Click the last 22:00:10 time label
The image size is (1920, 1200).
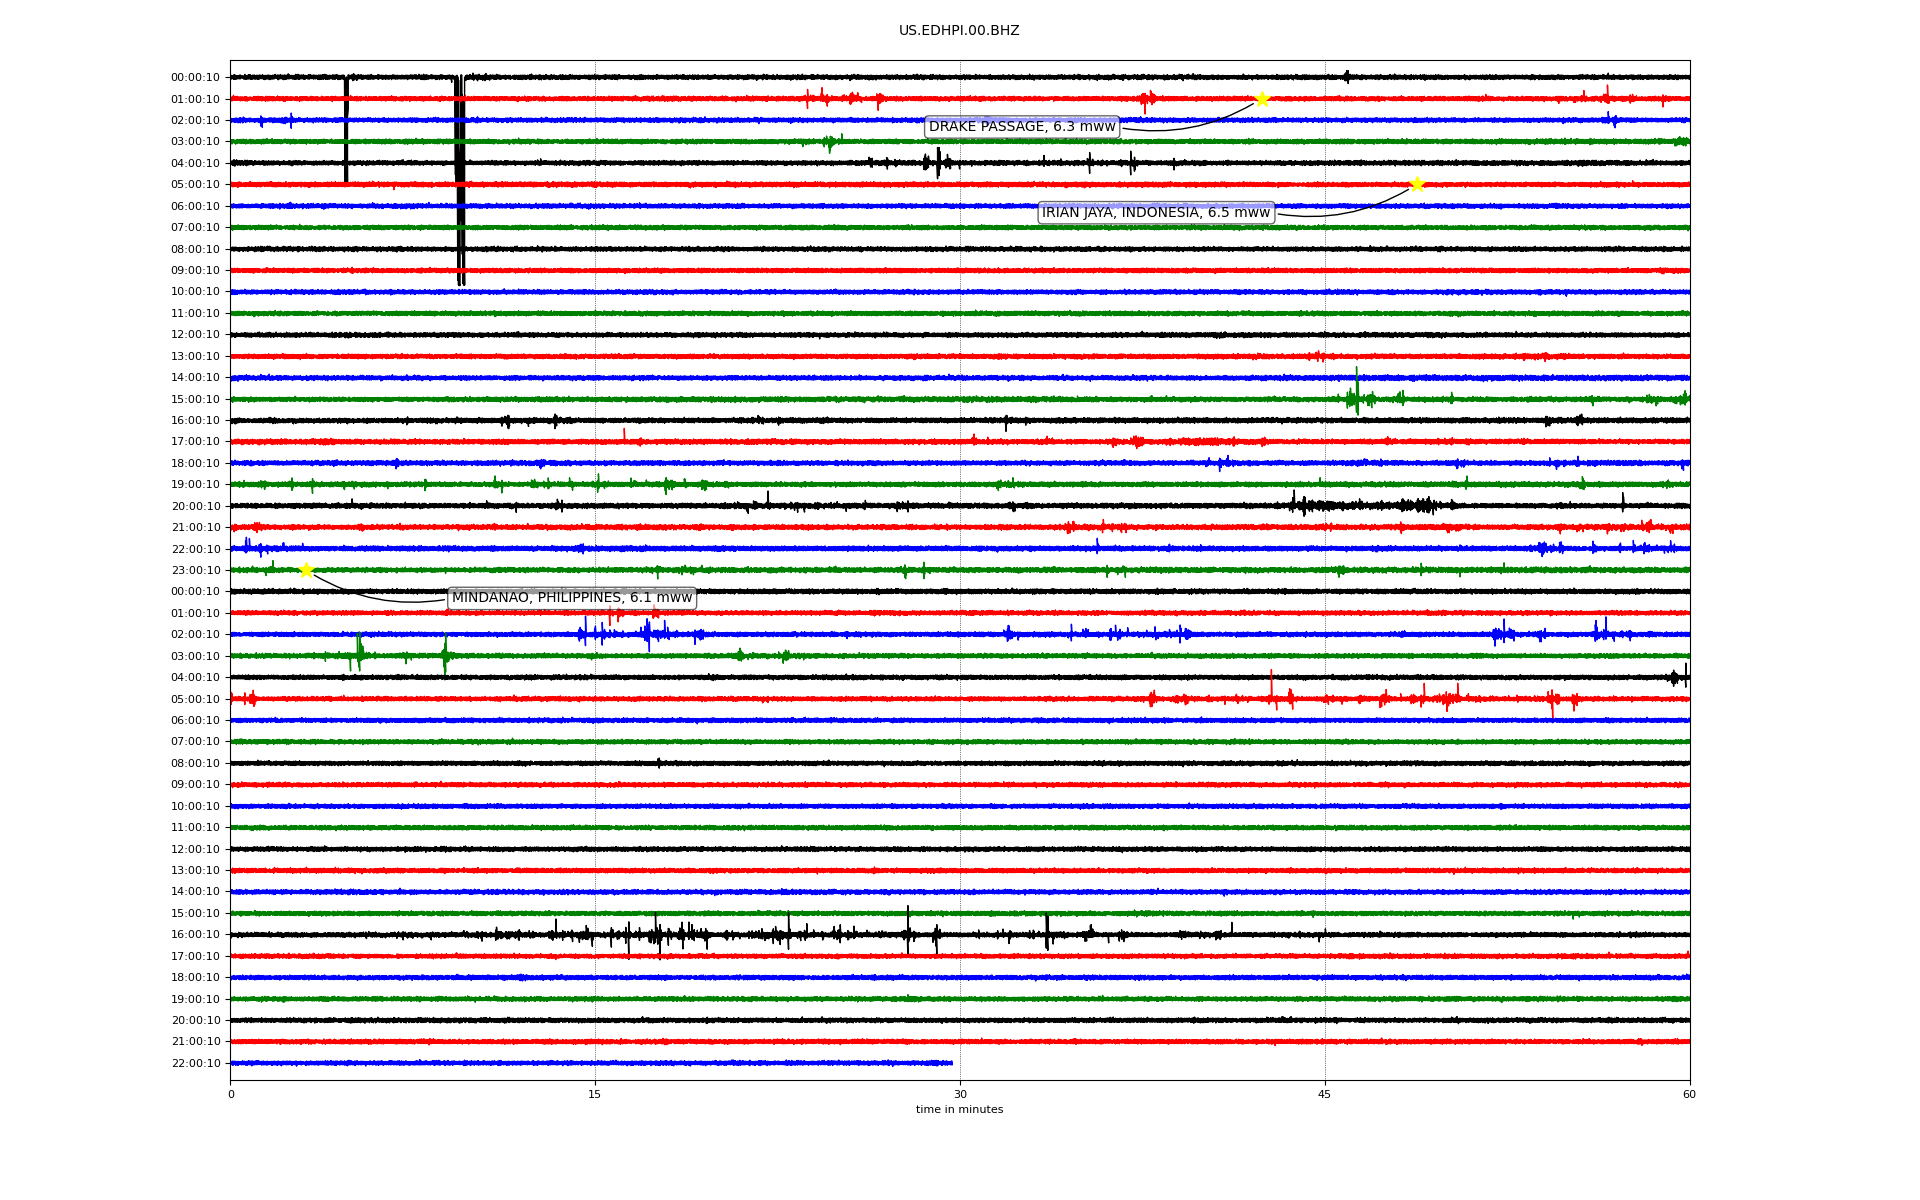(x=195, y=1063)
